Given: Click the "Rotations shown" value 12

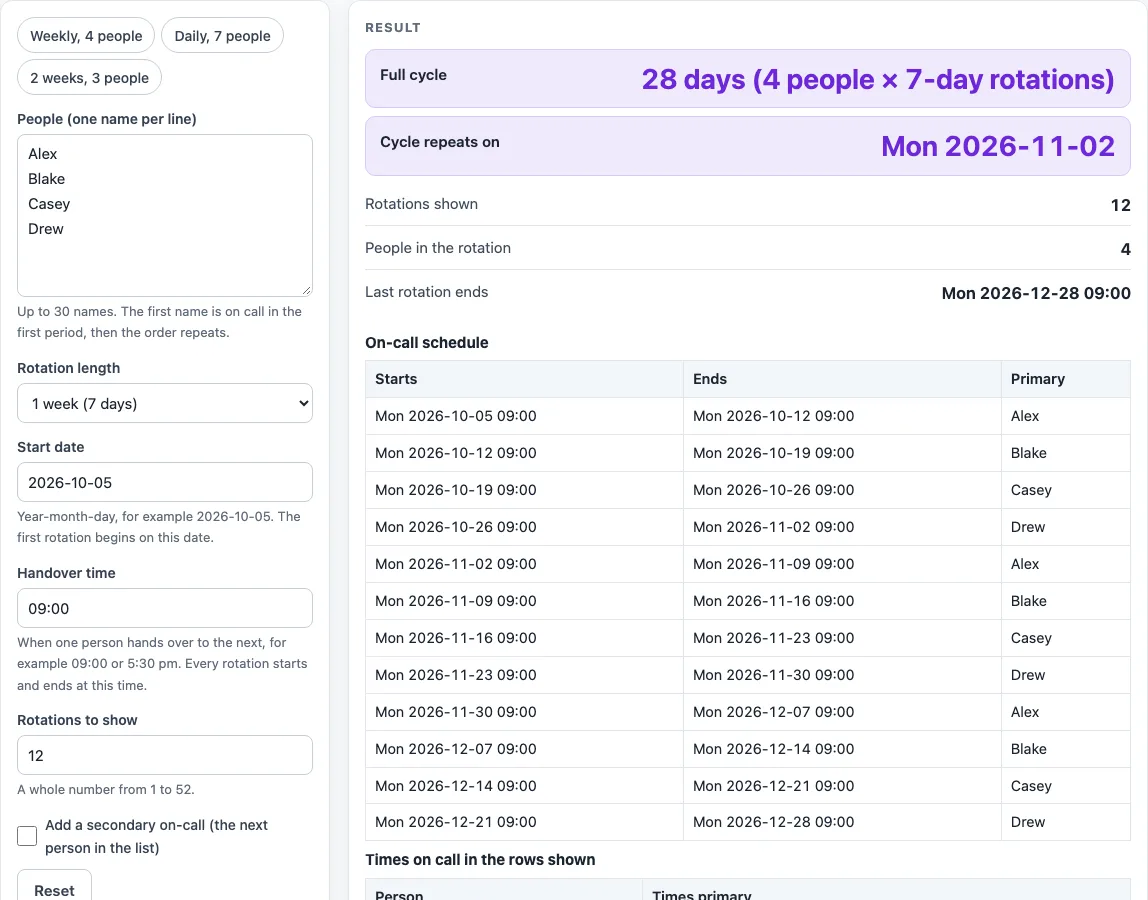Looking at the screenshot, I should [1121, 205].
